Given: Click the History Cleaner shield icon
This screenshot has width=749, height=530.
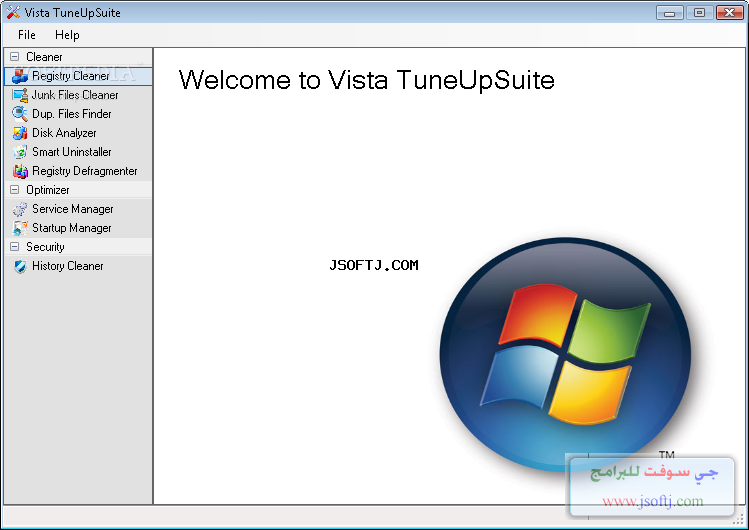Looking at the screenshot, I should click(20, 266).
